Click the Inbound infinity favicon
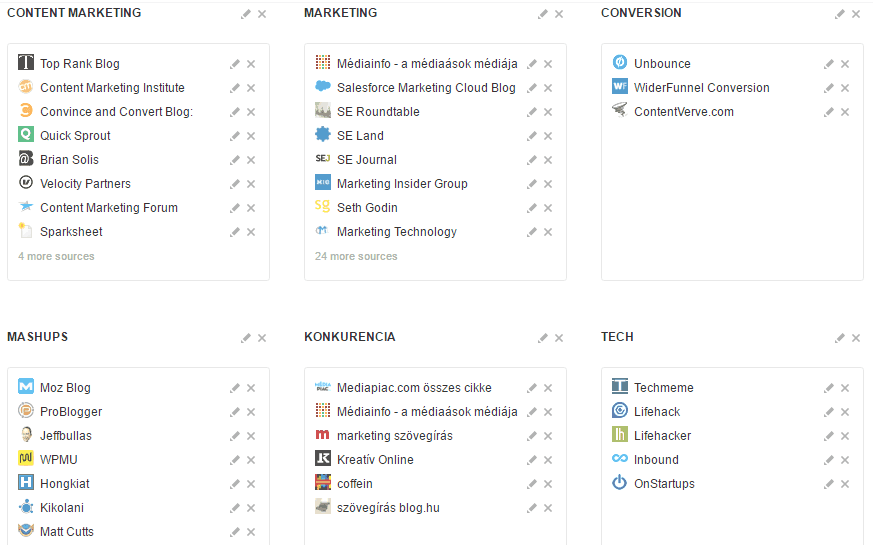Image resolution: width=873 pixels, height=545 pixels. click(620, 458)
